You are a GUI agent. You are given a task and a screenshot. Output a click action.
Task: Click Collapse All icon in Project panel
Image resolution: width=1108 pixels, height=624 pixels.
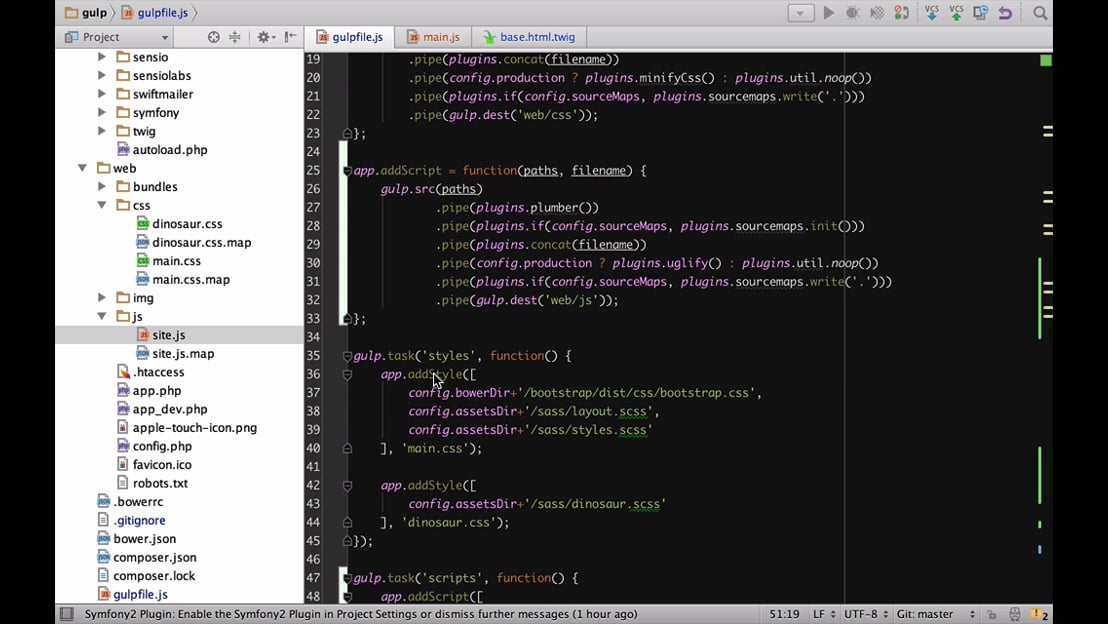[235, 37]
